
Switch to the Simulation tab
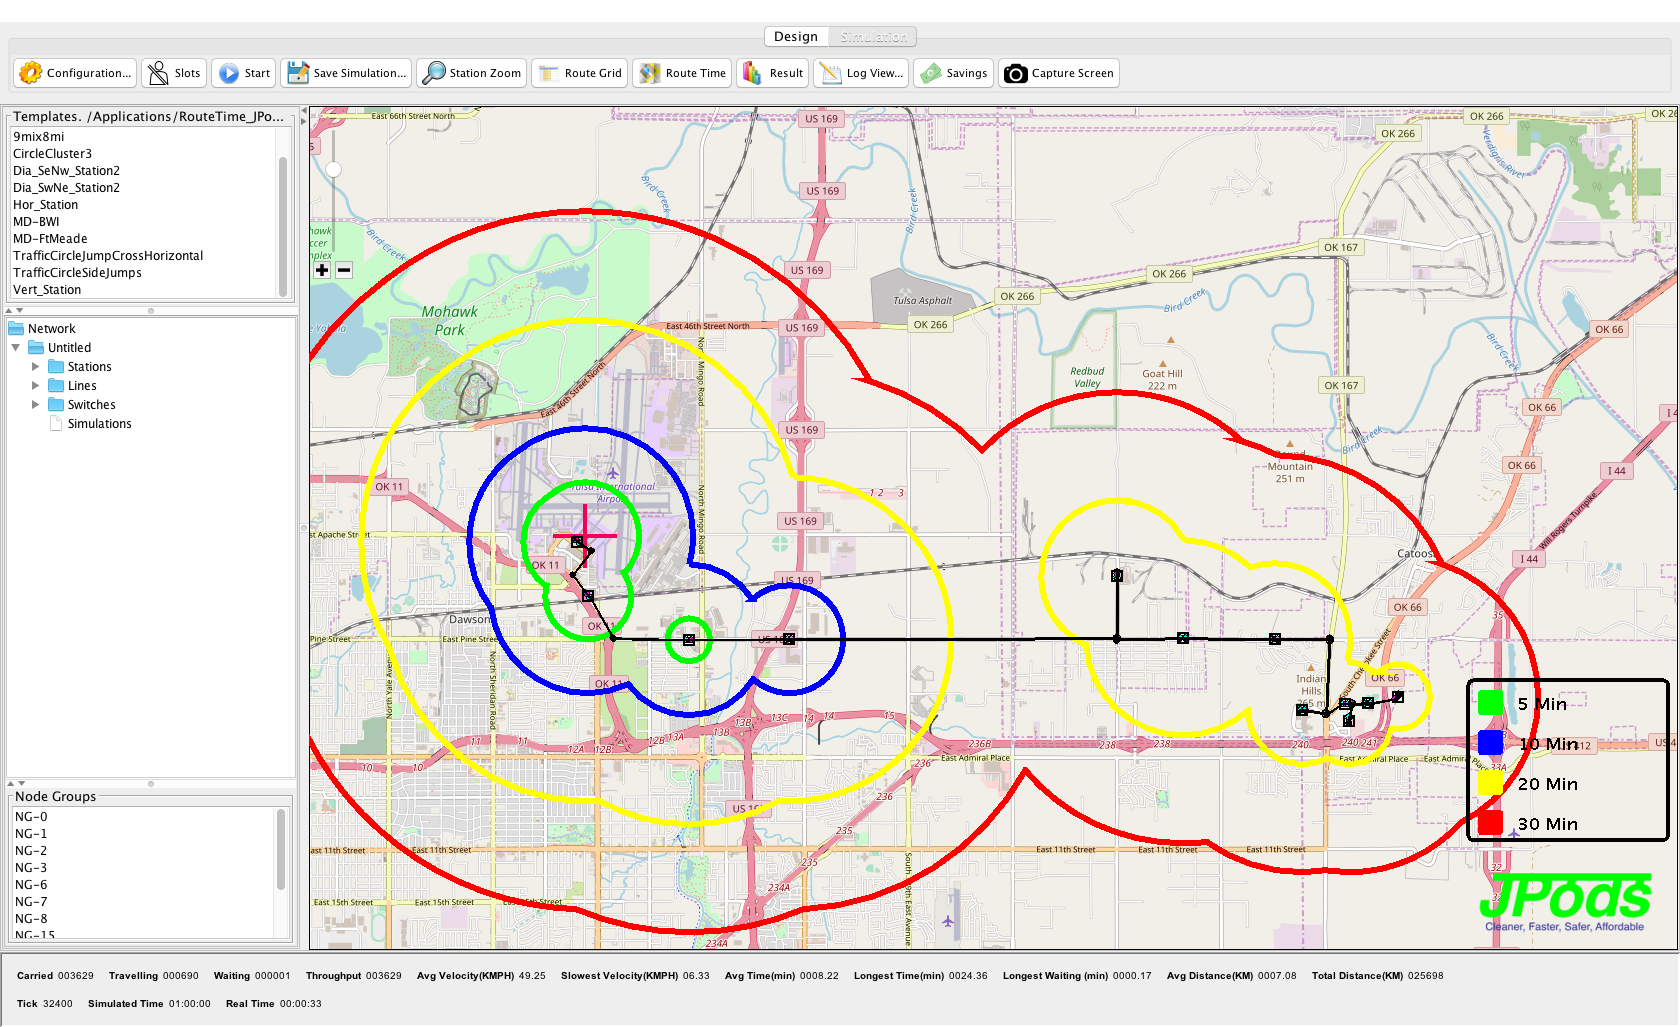coord(873,37)
